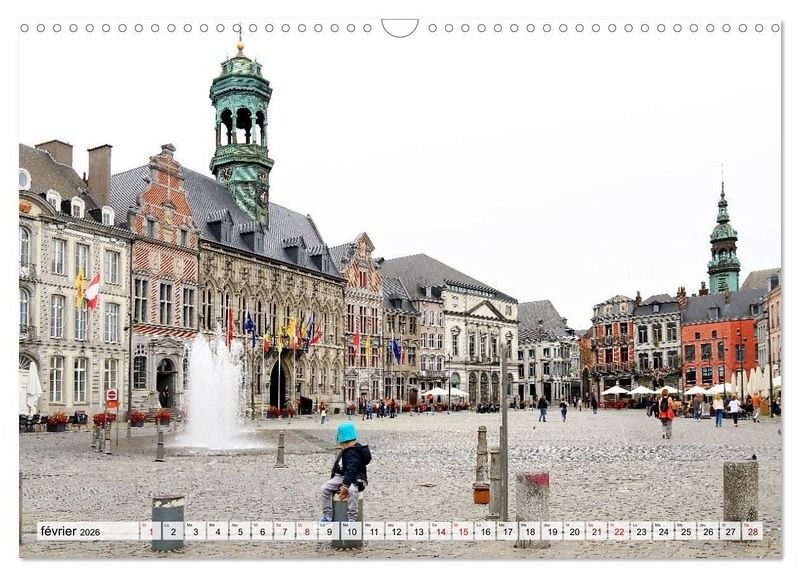This screenshot has width=800, height=577.
Task: Select the red day 22 cell
Action: (x=619, y=531)
